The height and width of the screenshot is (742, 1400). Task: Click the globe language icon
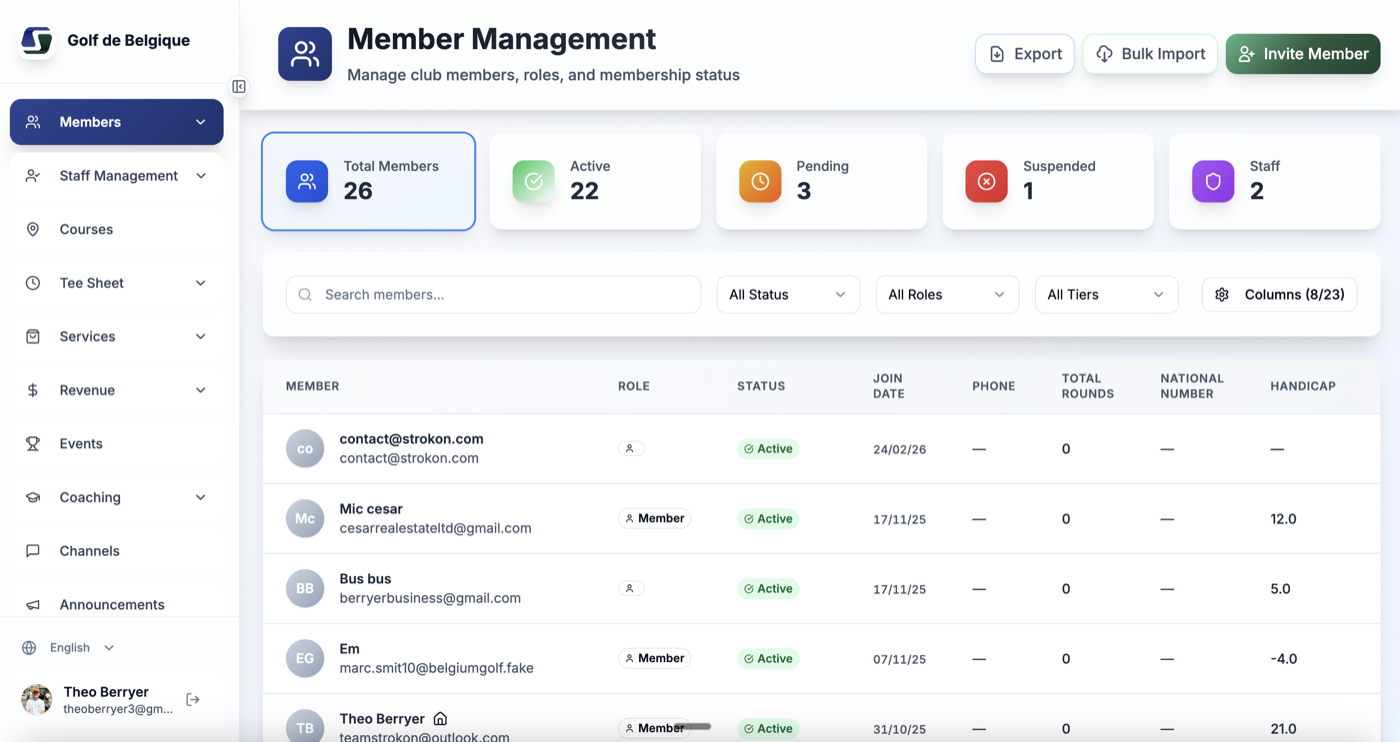(x=29, y=648)
